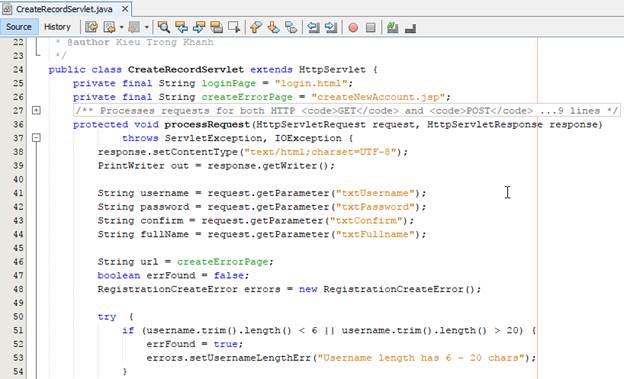The height and width of the screenshot is (379, 624).
Task: Expand the folded Javadoc at line 27
Action: click(36, 110)
